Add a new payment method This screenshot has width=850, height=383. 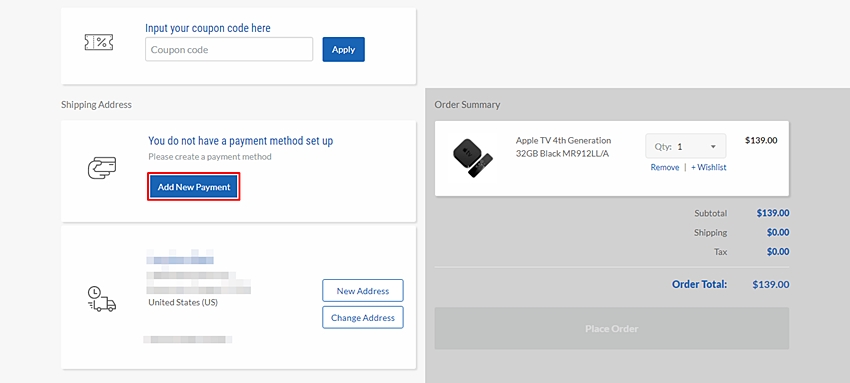[x=194, y=187]
